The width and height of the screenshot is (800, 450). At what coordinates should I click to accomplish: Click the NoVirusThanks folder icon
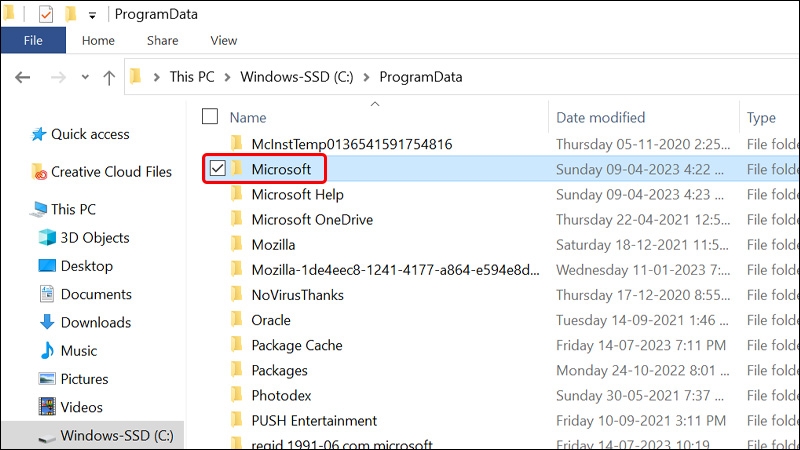237,294
